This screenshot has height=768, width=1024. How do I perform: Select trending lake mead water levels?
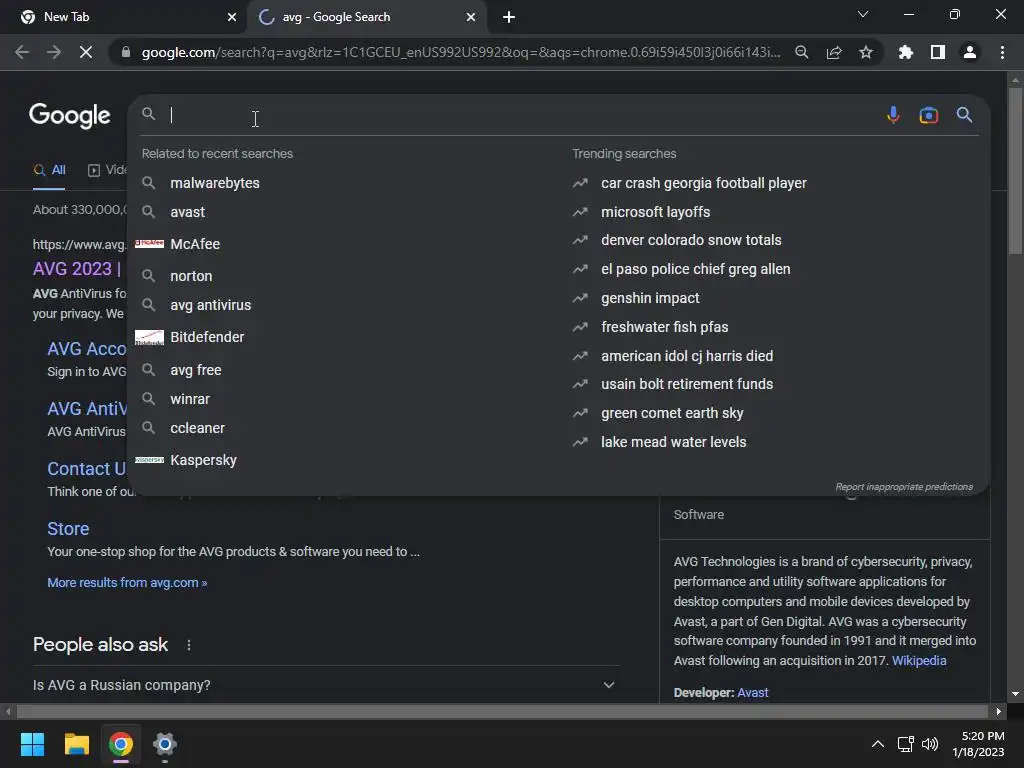click(673, 442)
